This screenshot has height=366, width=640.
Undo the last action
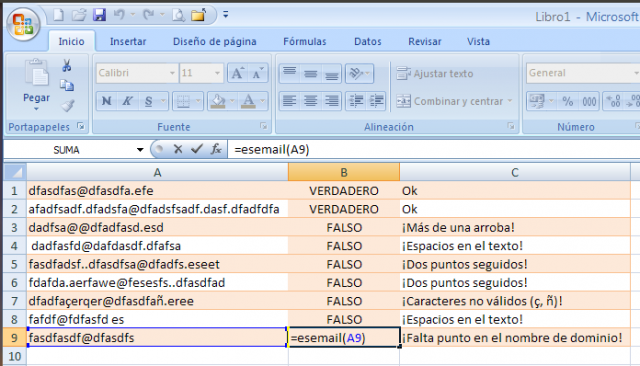[119, 15]
